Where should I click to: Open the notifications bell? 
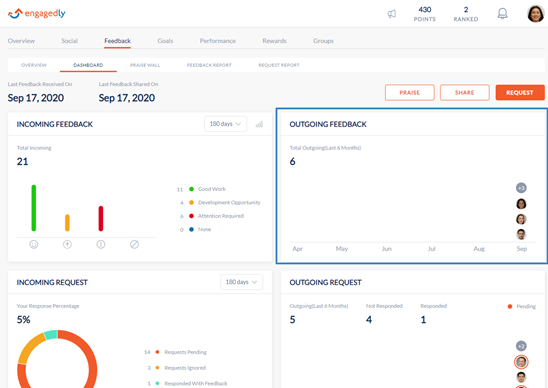pos(502,14)
